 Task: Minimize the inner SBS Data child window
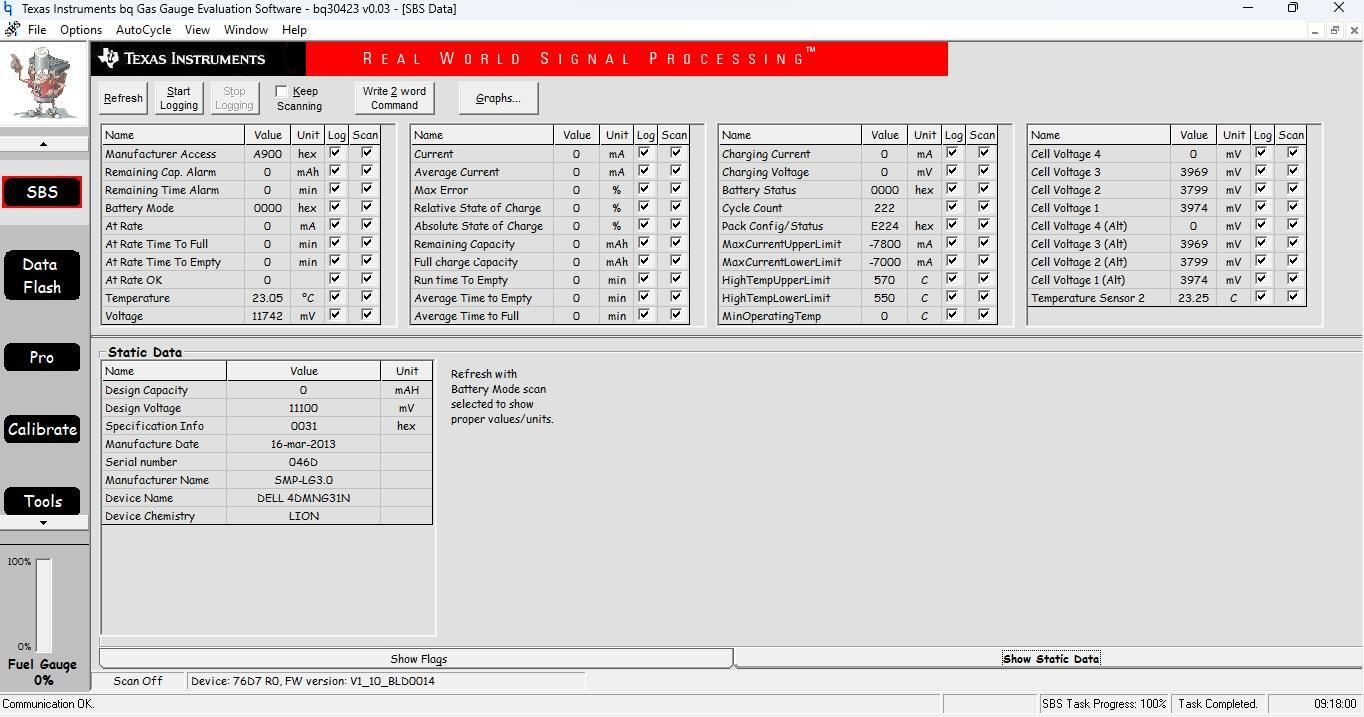click(1314, 30)
